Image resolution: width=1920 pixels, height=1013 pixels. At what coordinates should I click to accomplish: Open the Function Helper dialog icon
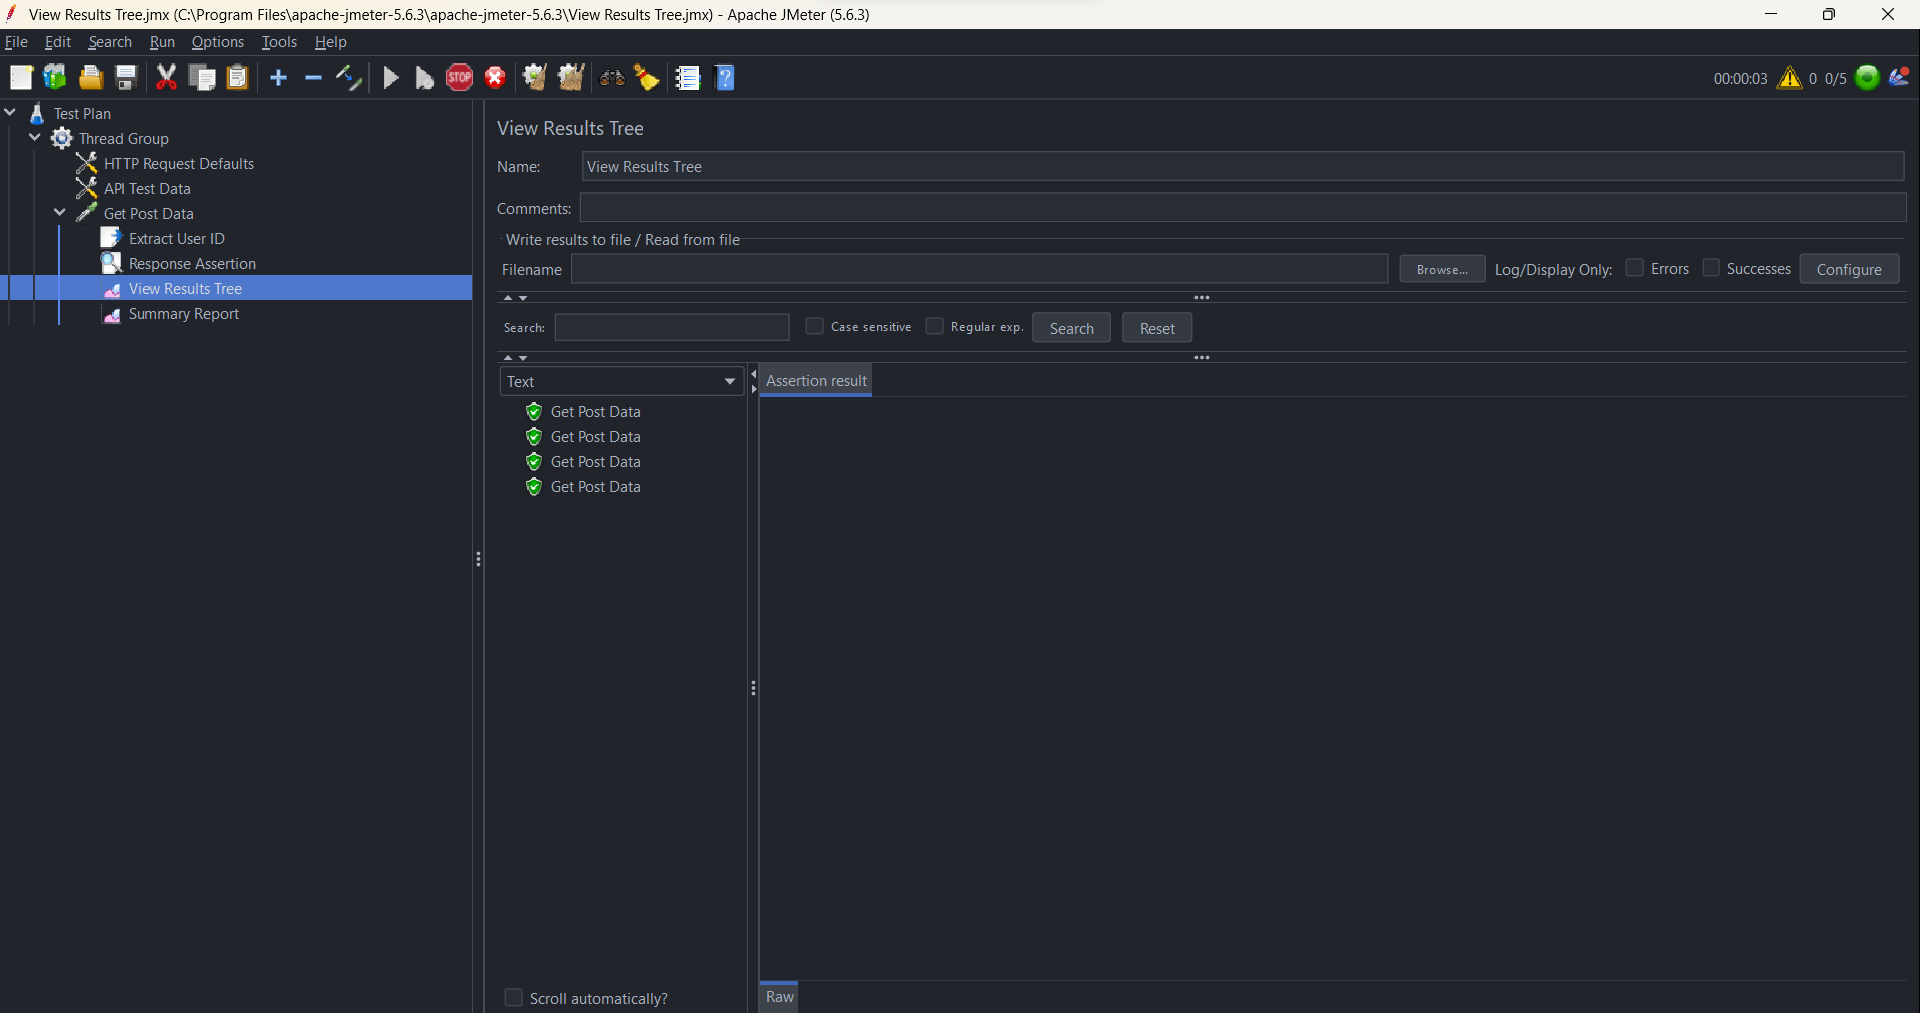tap(687, 77)
